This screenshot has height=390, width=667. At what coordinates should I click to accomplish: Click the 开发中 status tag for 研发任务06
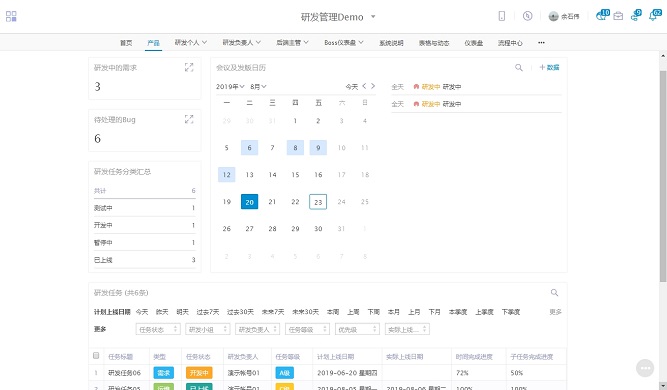199,373
